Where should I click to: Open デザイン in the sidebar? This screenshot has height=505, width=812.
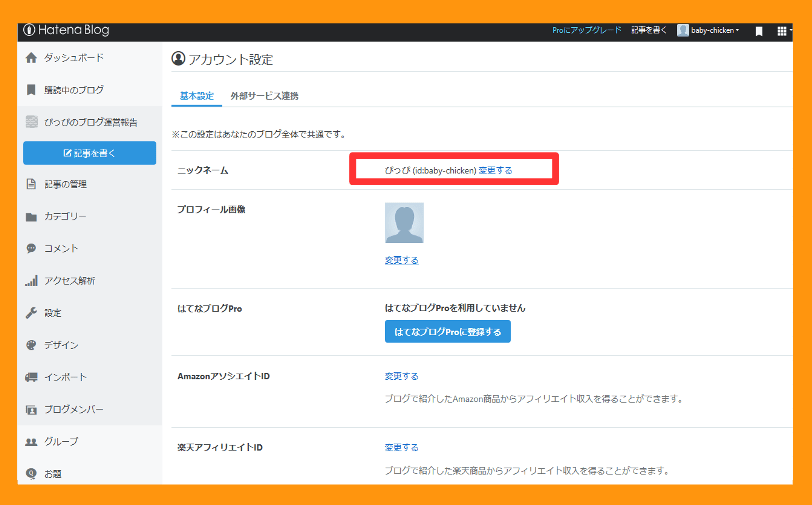point(61,345)
